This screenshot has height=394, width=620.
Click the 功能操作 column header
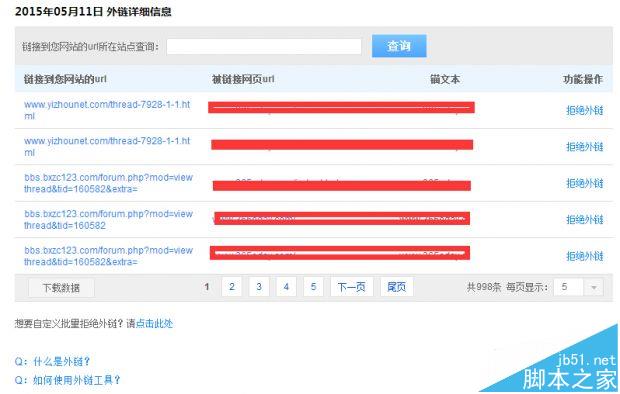coord(583,79)
